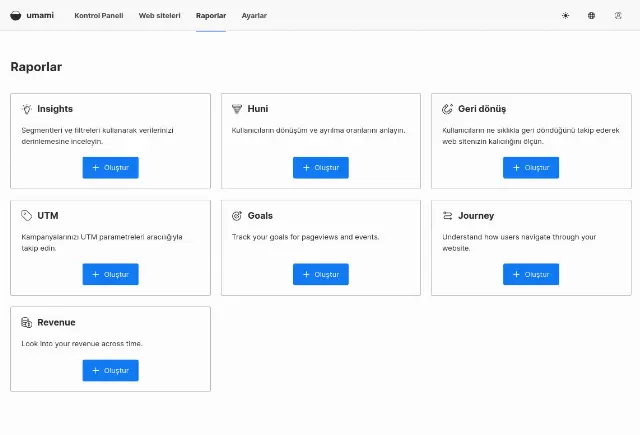Click the Revenue card title
The height and width of the screenshot is (435, 640).
[x=56, y=322]
